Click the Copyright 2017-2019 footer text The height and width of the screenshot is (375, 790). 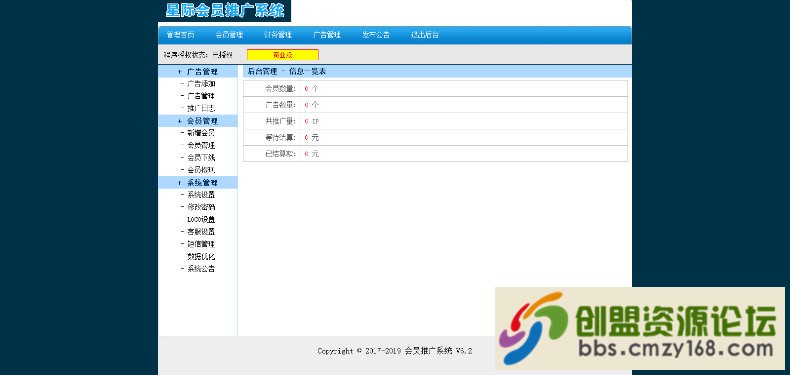(x=394, y=351)
